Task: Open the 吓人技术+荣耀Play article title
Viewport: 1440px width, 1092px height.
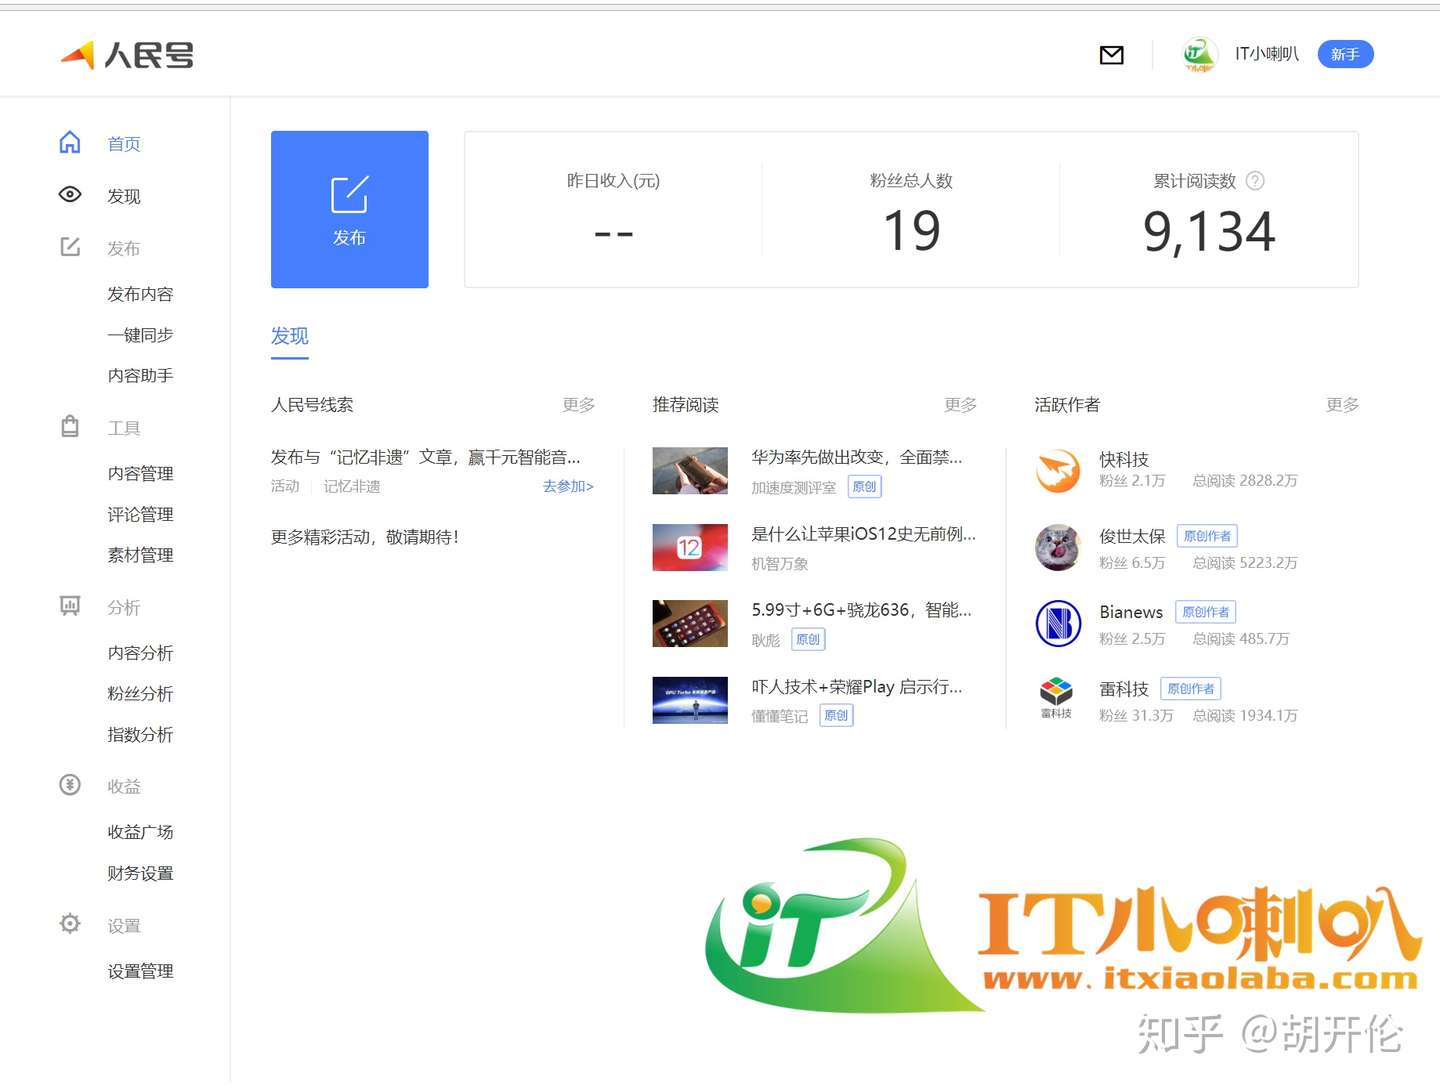Action: [857, 687]
